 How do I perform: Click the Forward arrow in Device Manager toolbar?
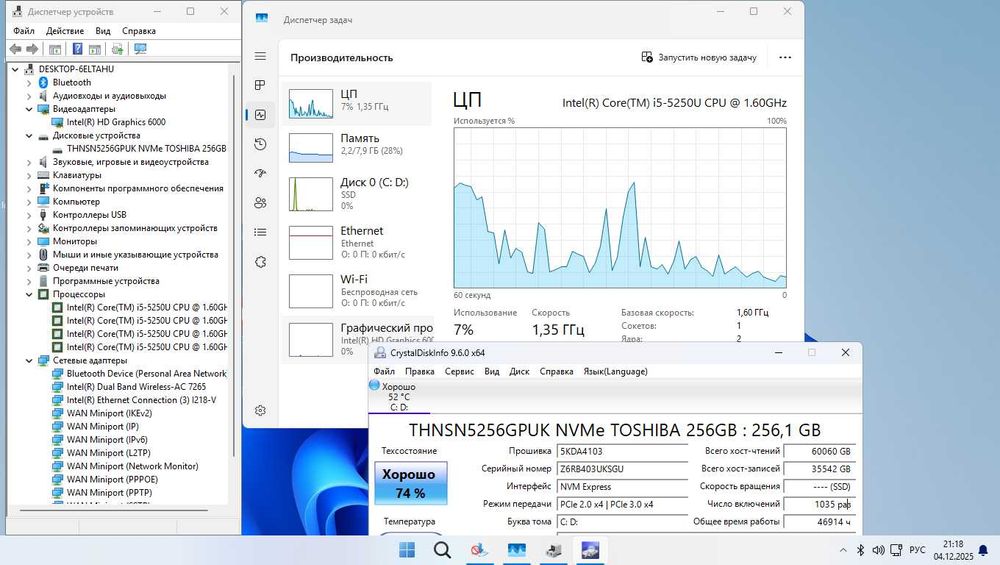[x=32, y=49]
